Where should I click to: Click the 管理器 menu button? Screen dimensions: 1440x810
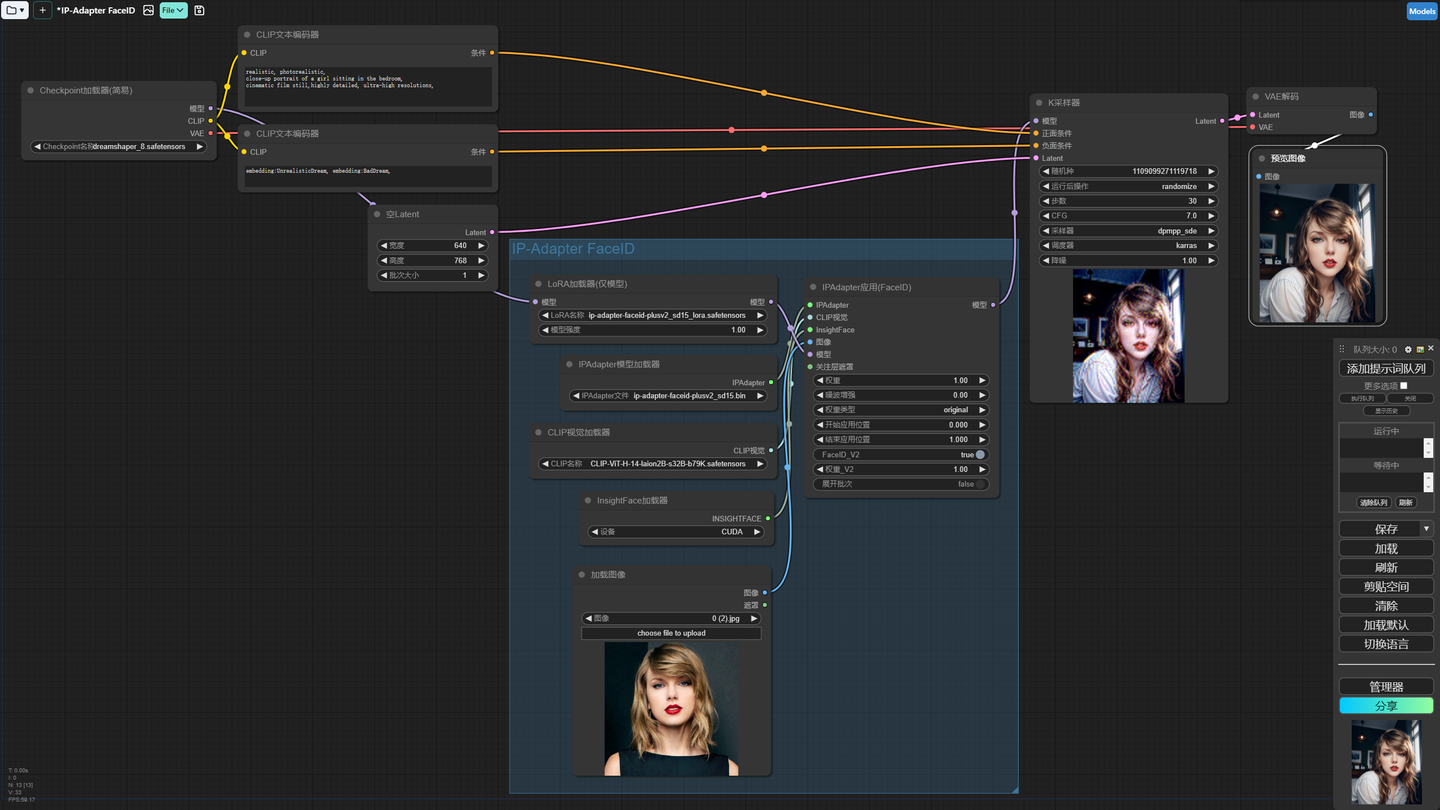coord(1385,687)
